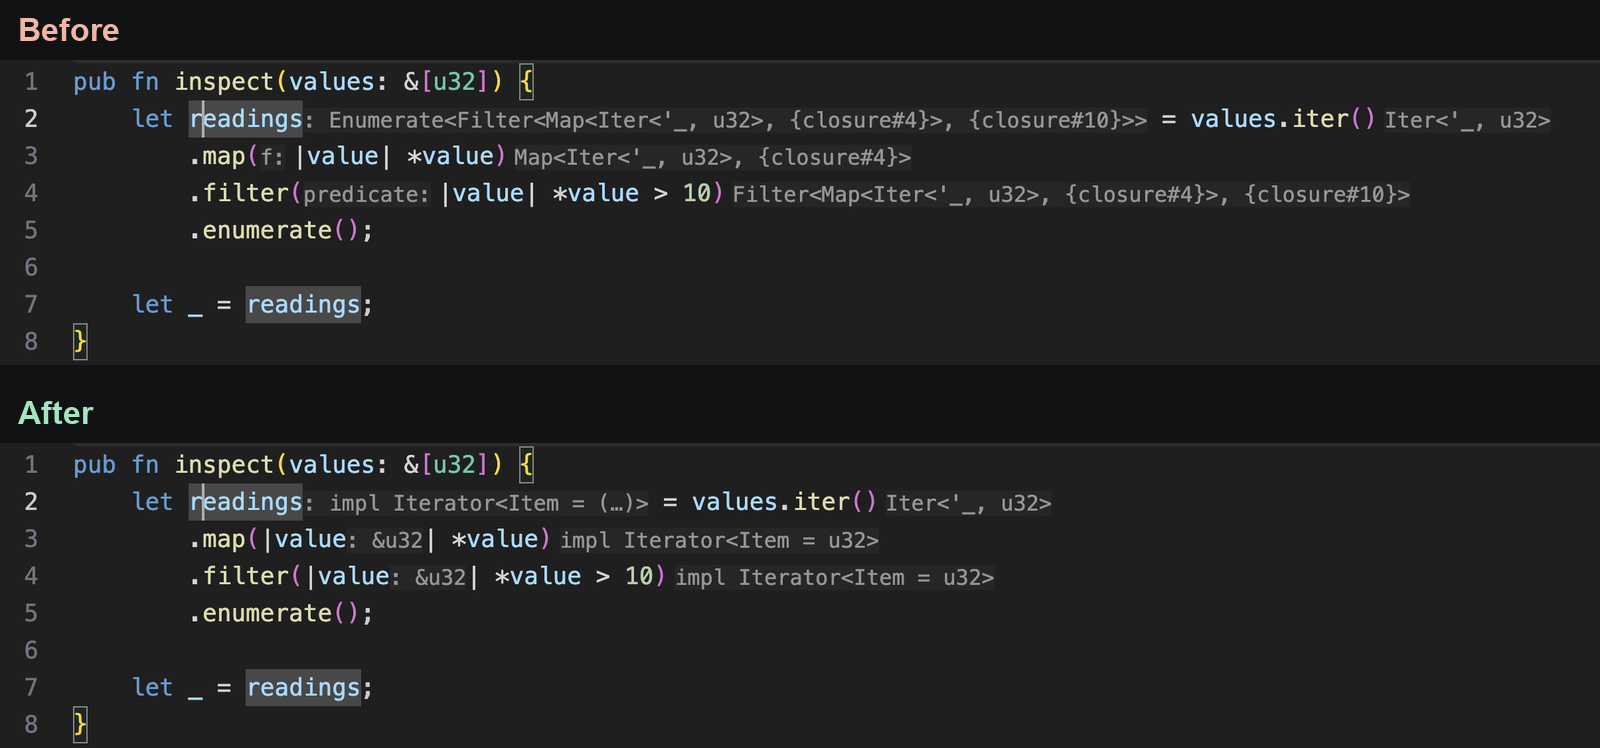Click the "&u32" hint in After filter closure

[x=440, y=577]
